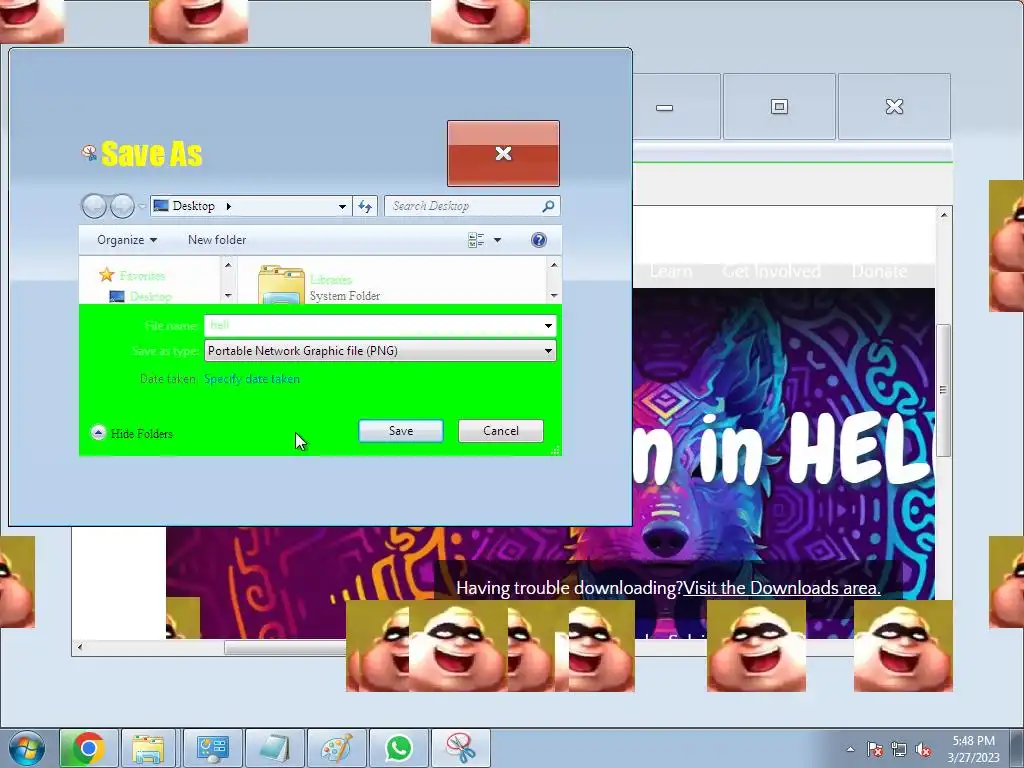Open Learn in the webpage menu
This screenshot has width=1024, height=768.
[671, 271]
